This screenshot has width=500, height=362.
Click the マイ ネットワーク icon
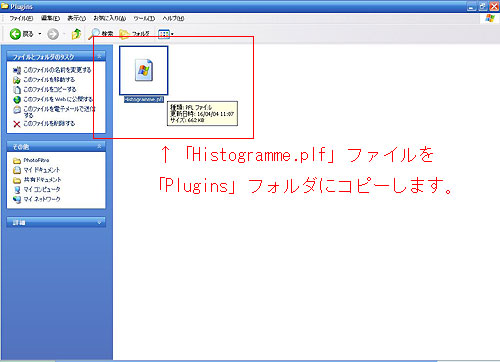tap(17, 200)
